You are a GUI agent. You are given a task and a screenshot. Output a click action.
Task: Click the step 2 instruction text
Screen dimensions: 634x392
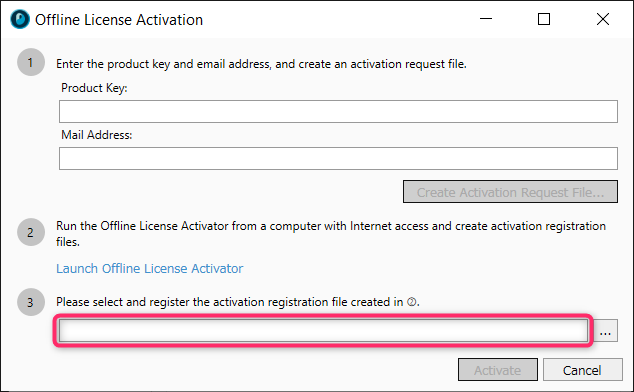click(331, 233)
